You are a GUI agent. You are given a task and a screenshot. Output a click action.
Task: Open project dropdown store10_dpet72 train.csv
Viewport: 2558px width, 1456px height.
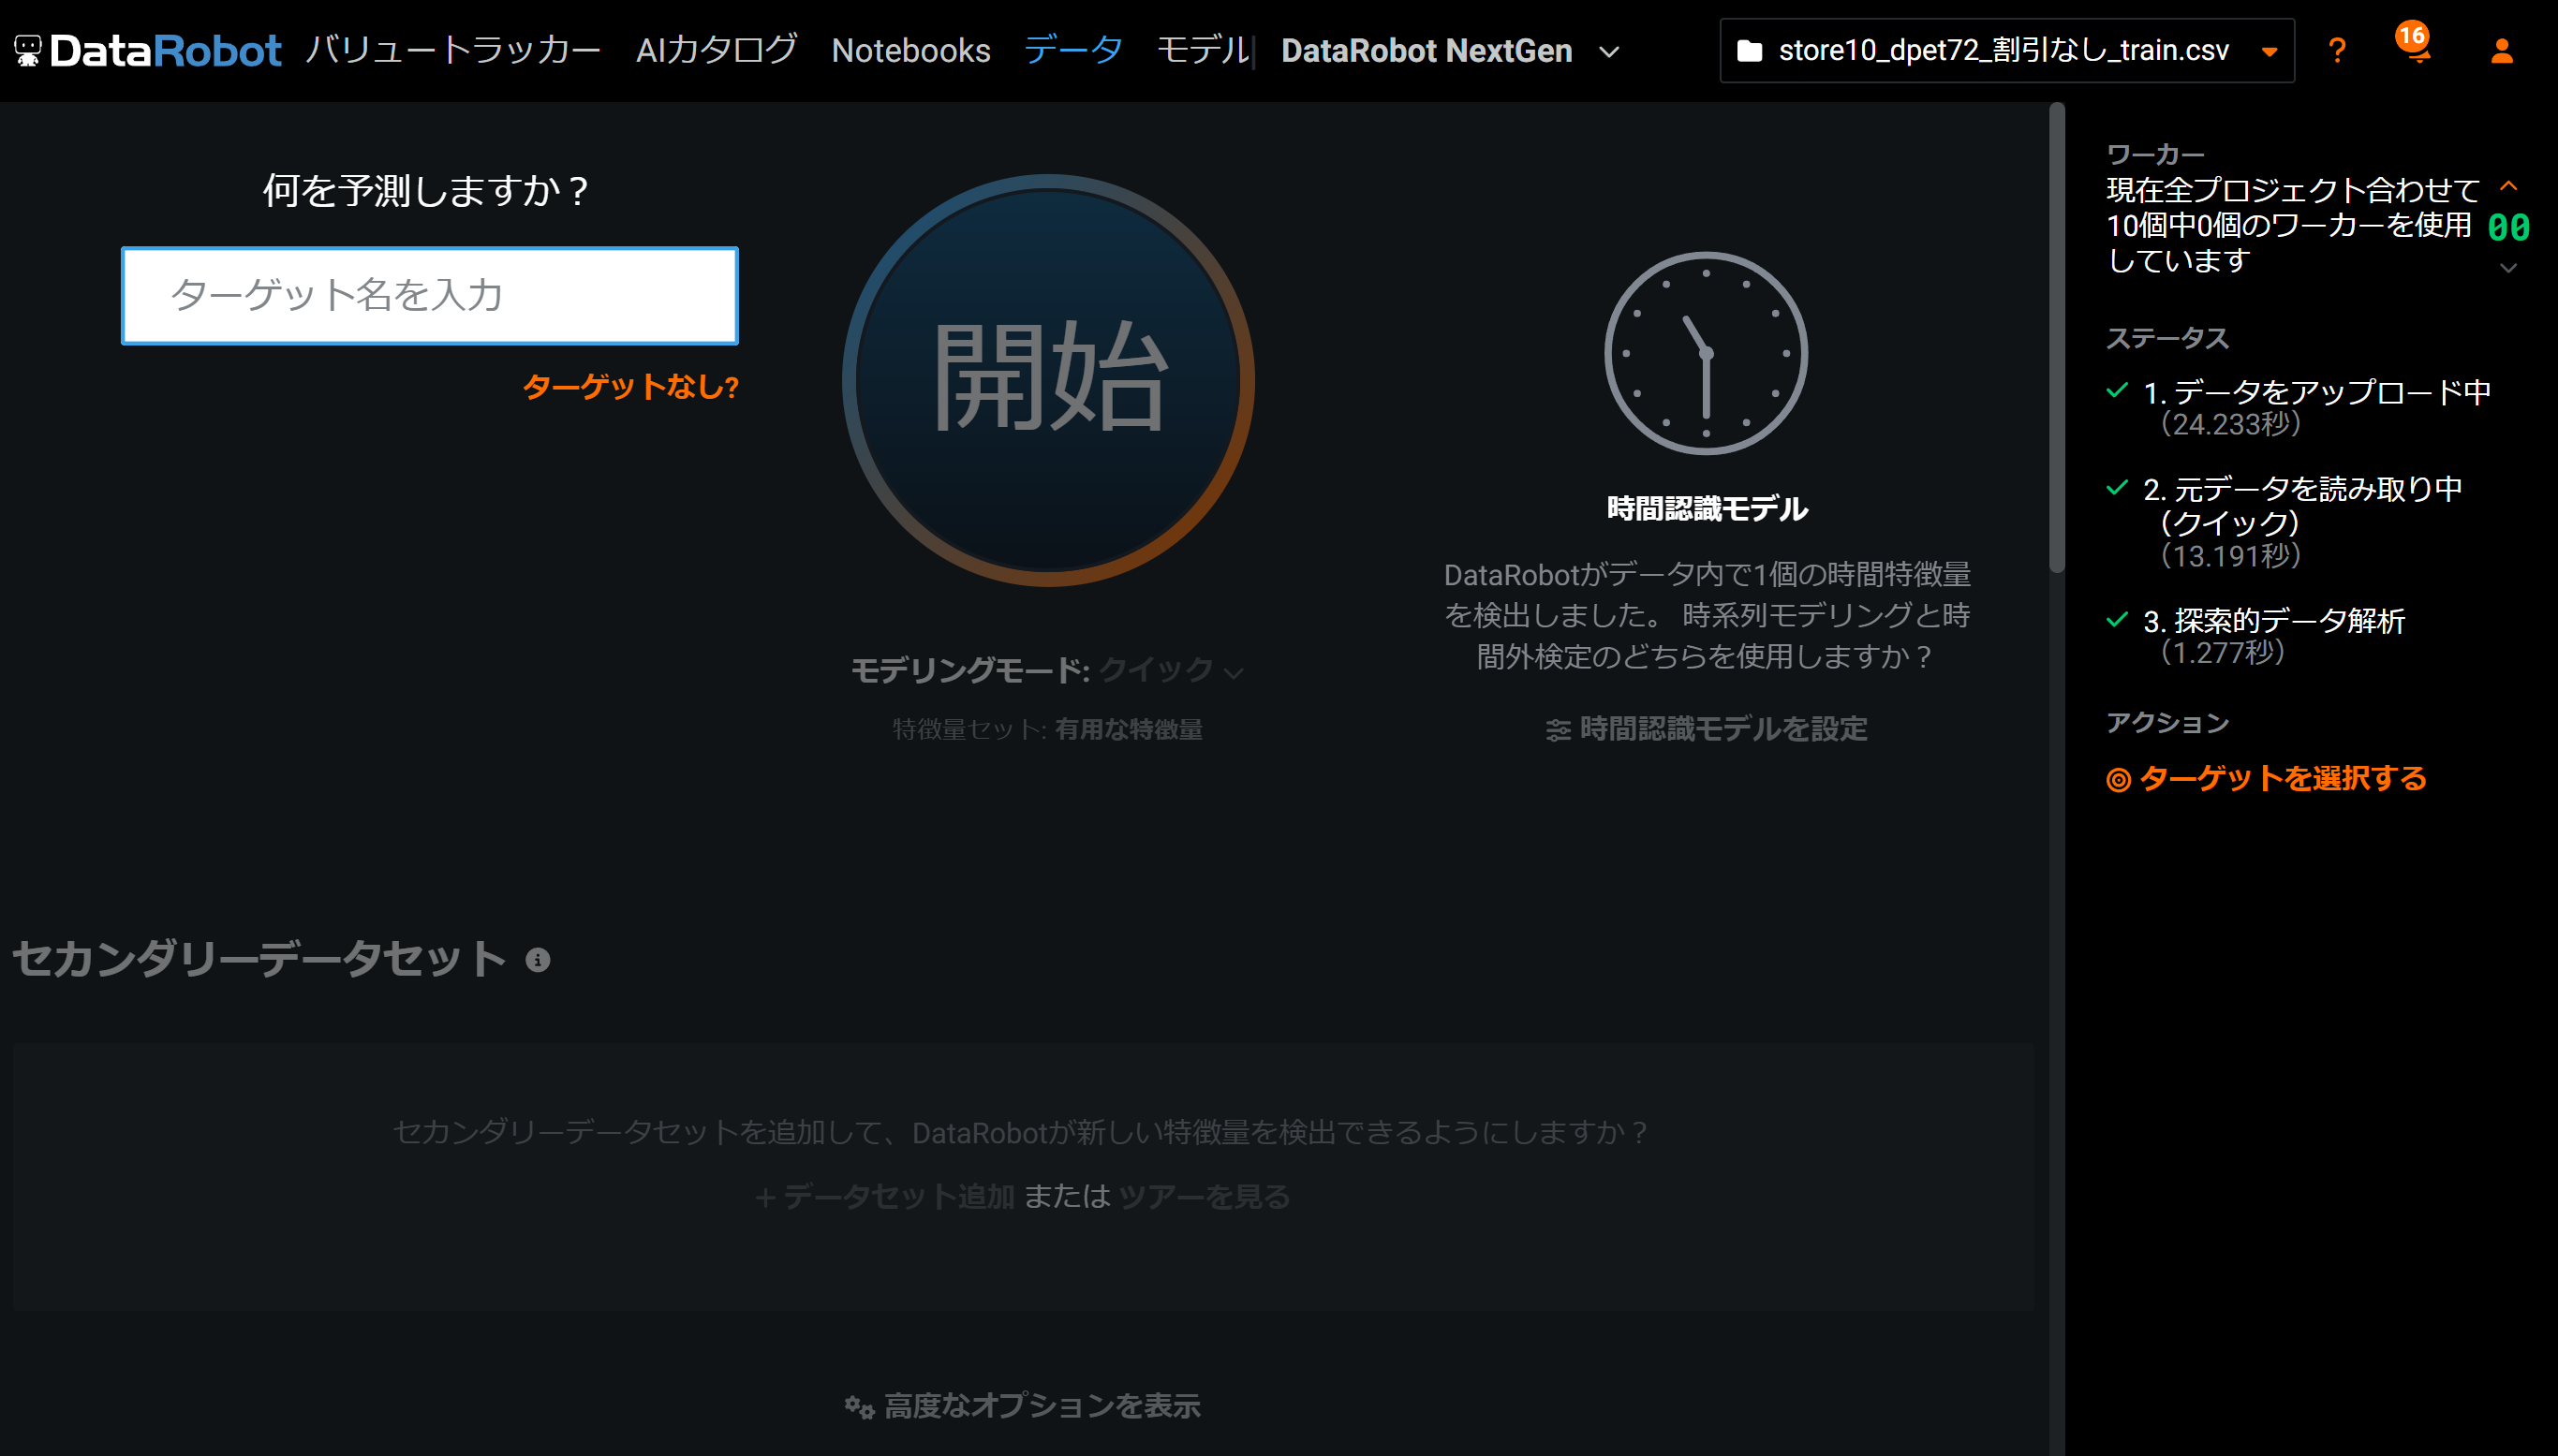click(x=2269, y=51)
